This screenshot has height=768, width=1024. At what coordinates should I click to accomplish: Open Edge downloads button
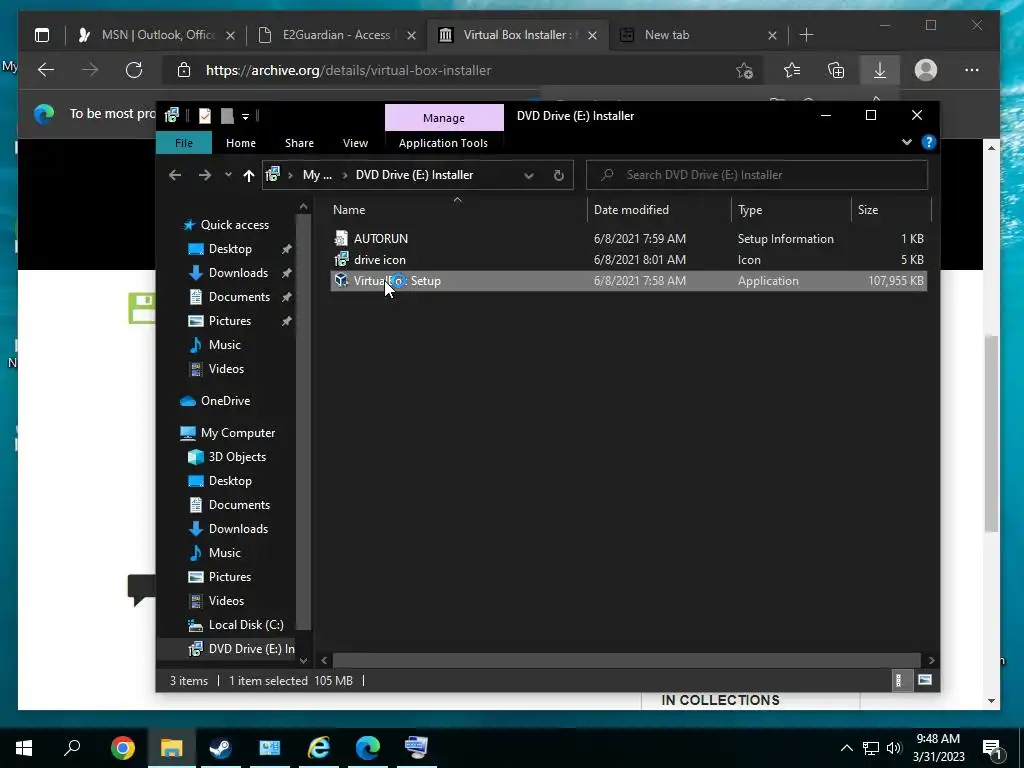pos(880,70)
